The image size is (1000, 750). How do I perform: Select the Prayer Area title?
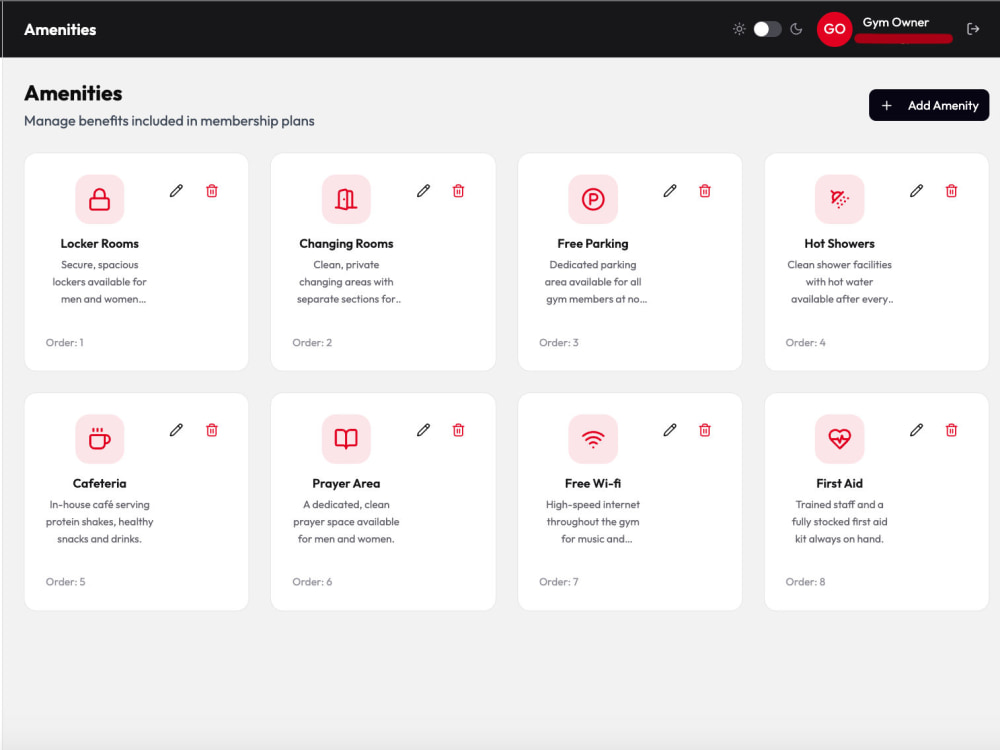(346, 483)
